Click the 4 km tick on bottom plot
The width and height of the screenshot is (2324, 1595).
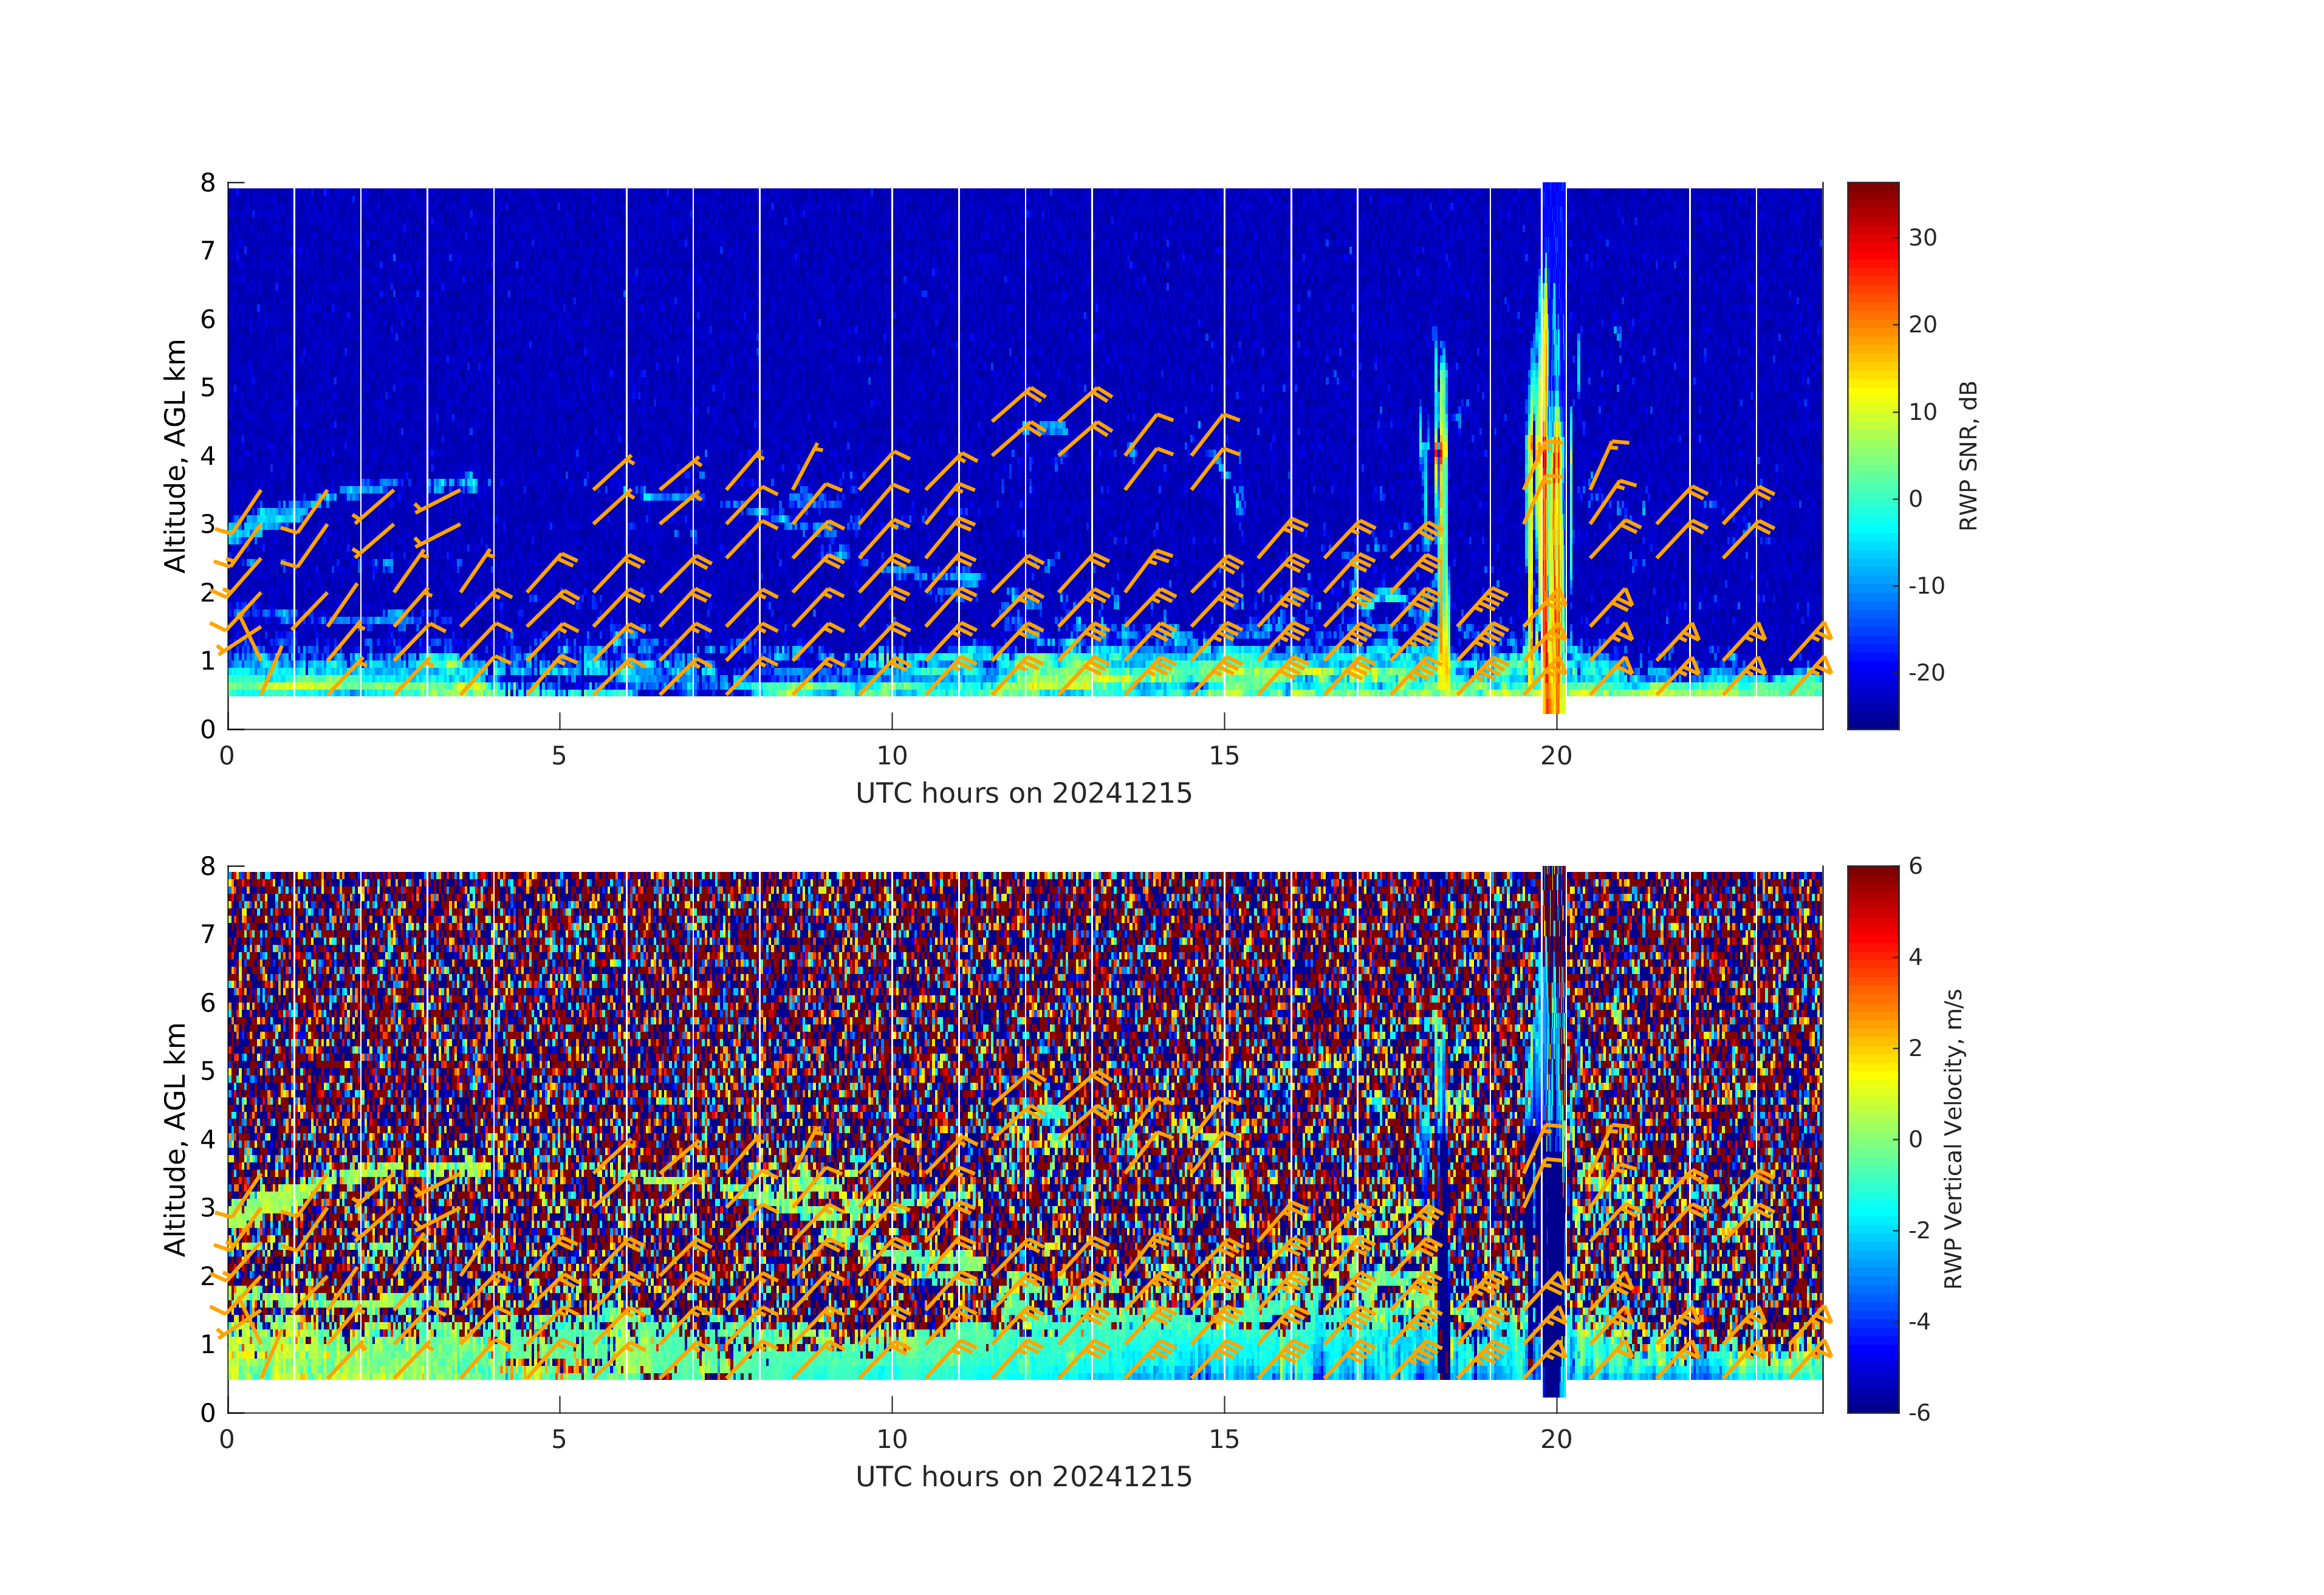point(208,1139)
